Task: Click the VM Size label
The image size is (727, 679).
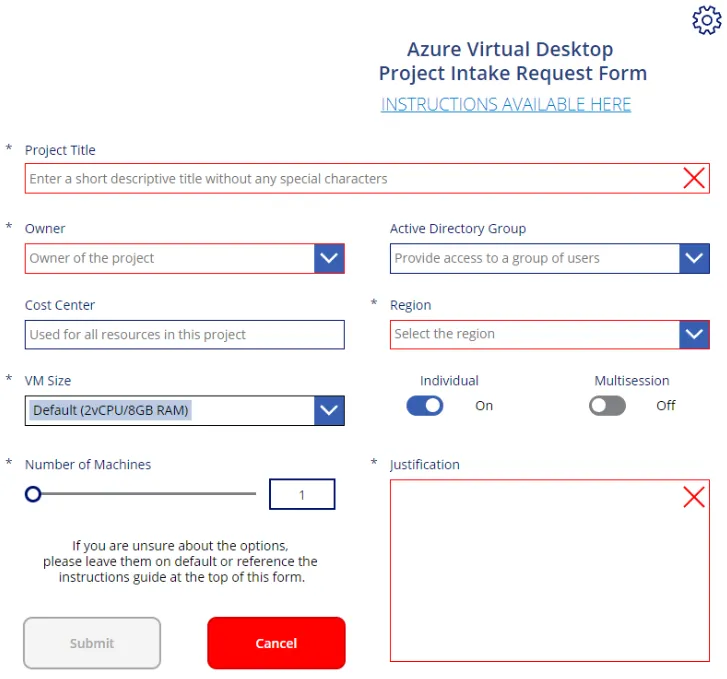Action: (48, 381)
